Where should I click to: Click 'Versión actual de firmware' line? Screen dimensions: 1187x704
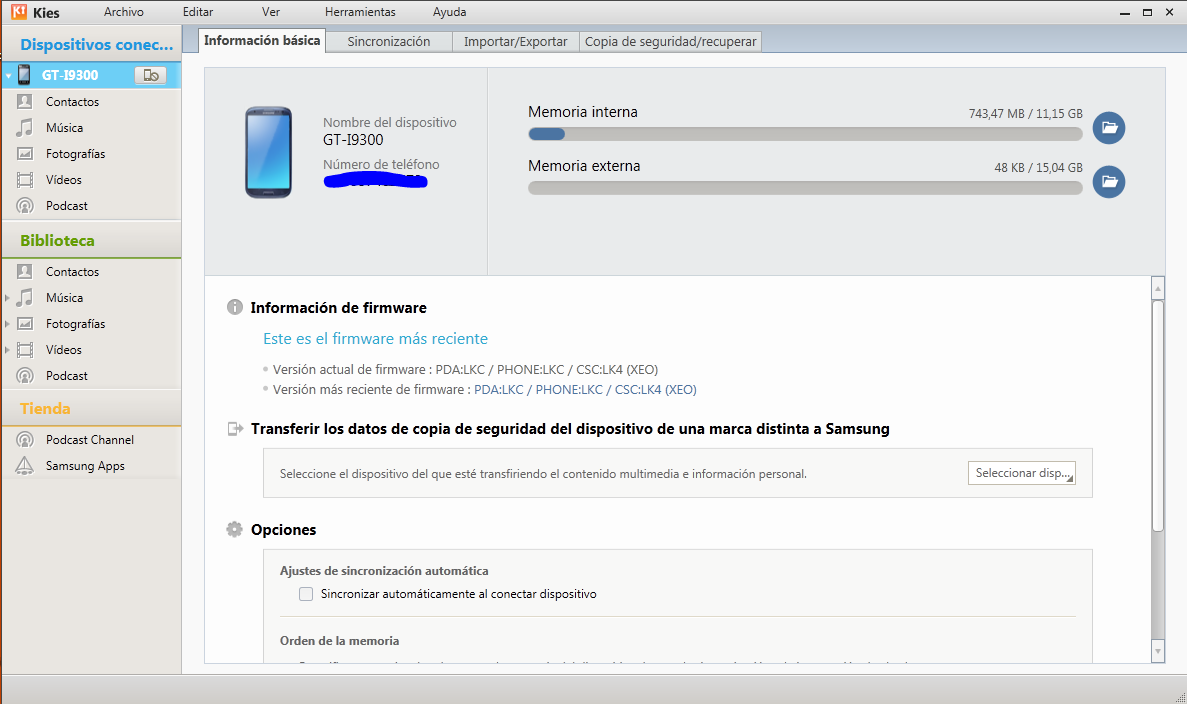tap(466, 370)
